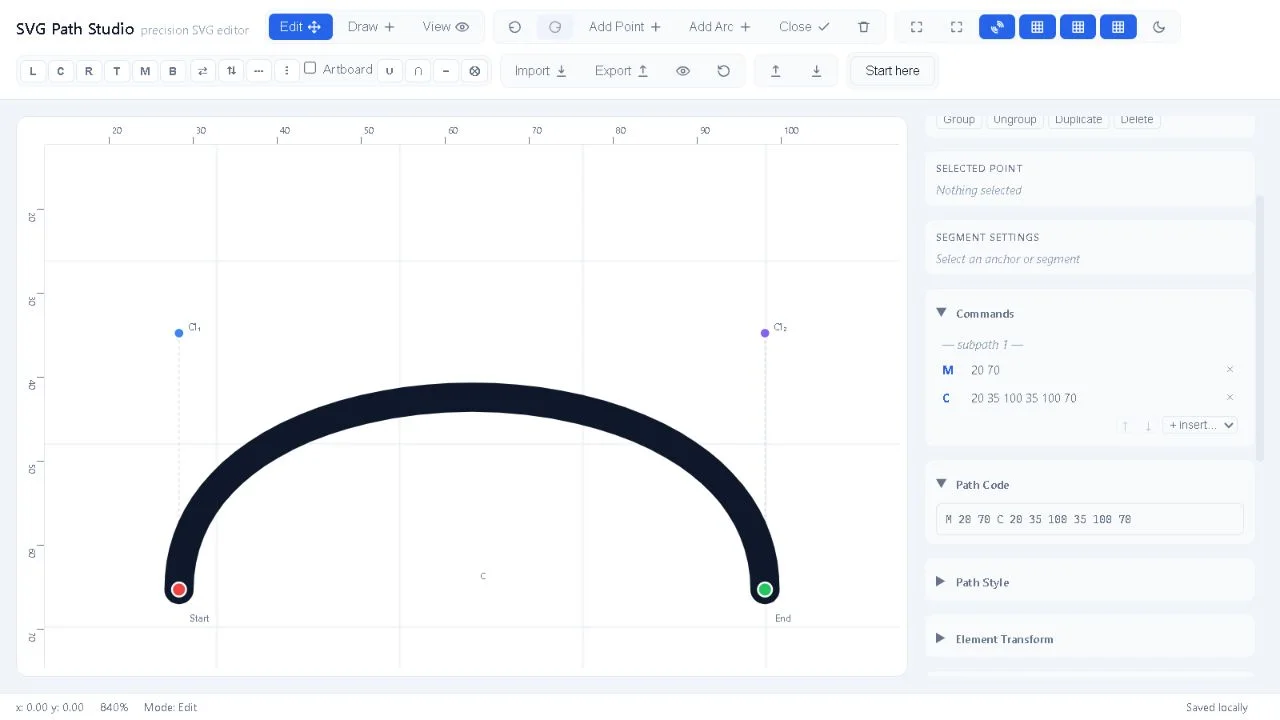This screenshot has height=720, width=1280.
Task: Click the send backward down-arrow icon
Action: 816,71
